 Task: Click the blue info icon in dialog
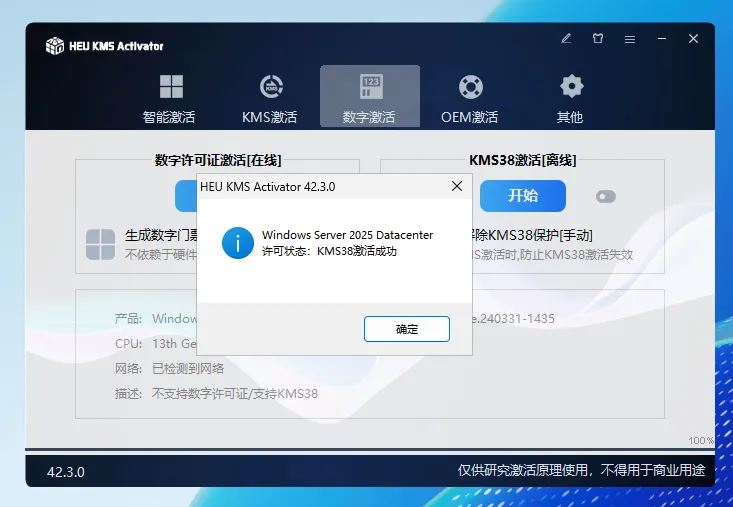[x=238, y=243]
